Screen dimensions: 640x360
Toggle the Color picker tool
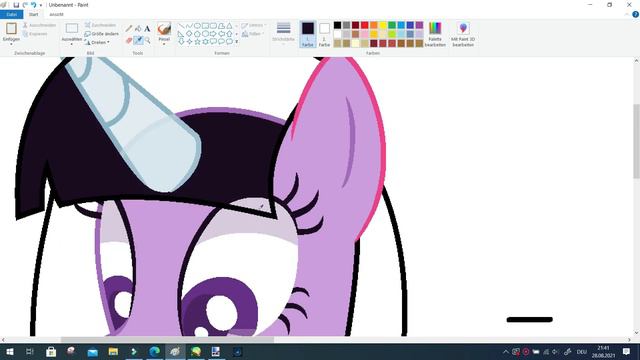(138, 40)
